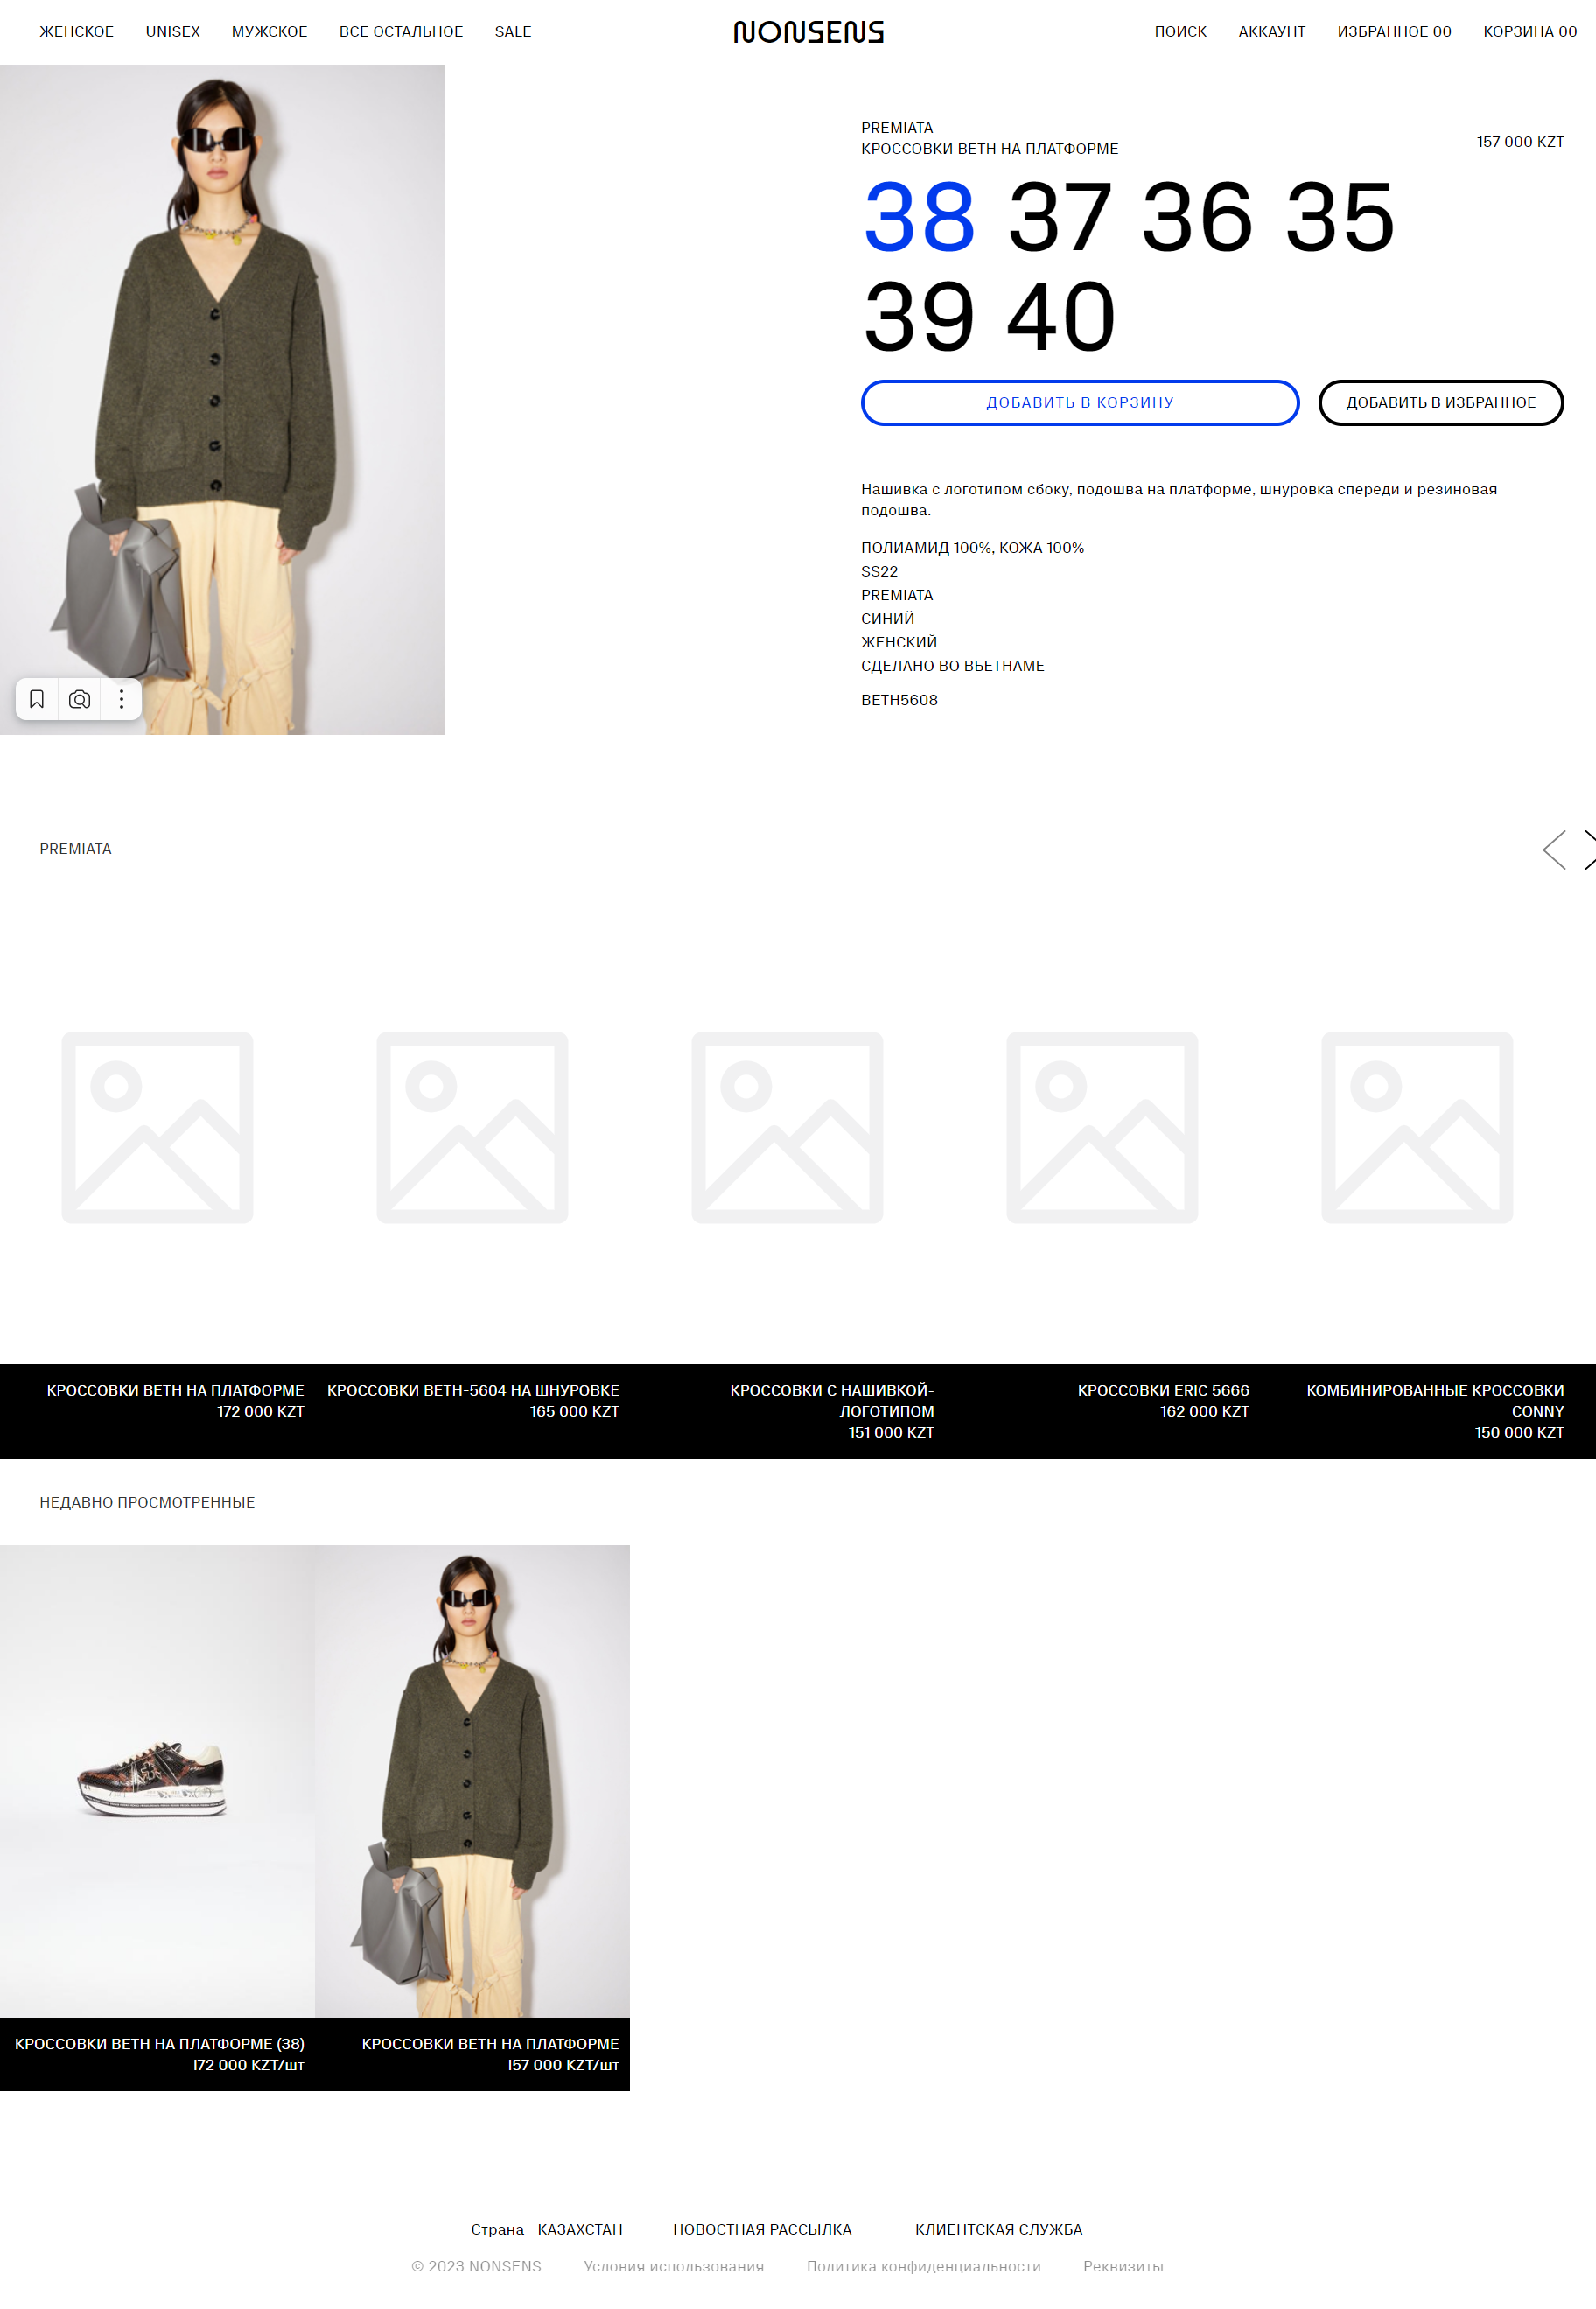Open the МУЖСКОЕ menu
The width and height of the screenshot is (1596, 2309).
pyautogui.click(x=269, y=32)
